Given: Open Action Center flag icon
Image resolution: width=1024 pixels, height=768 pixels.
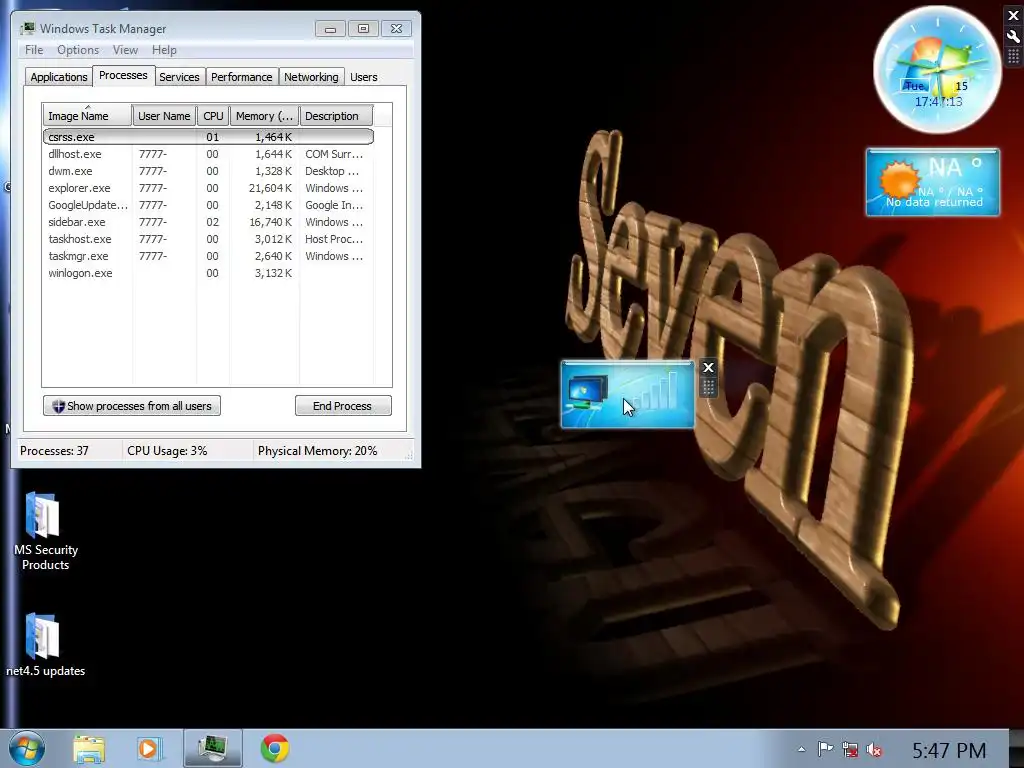Looking at the screenshot, I should click(825, 749).
